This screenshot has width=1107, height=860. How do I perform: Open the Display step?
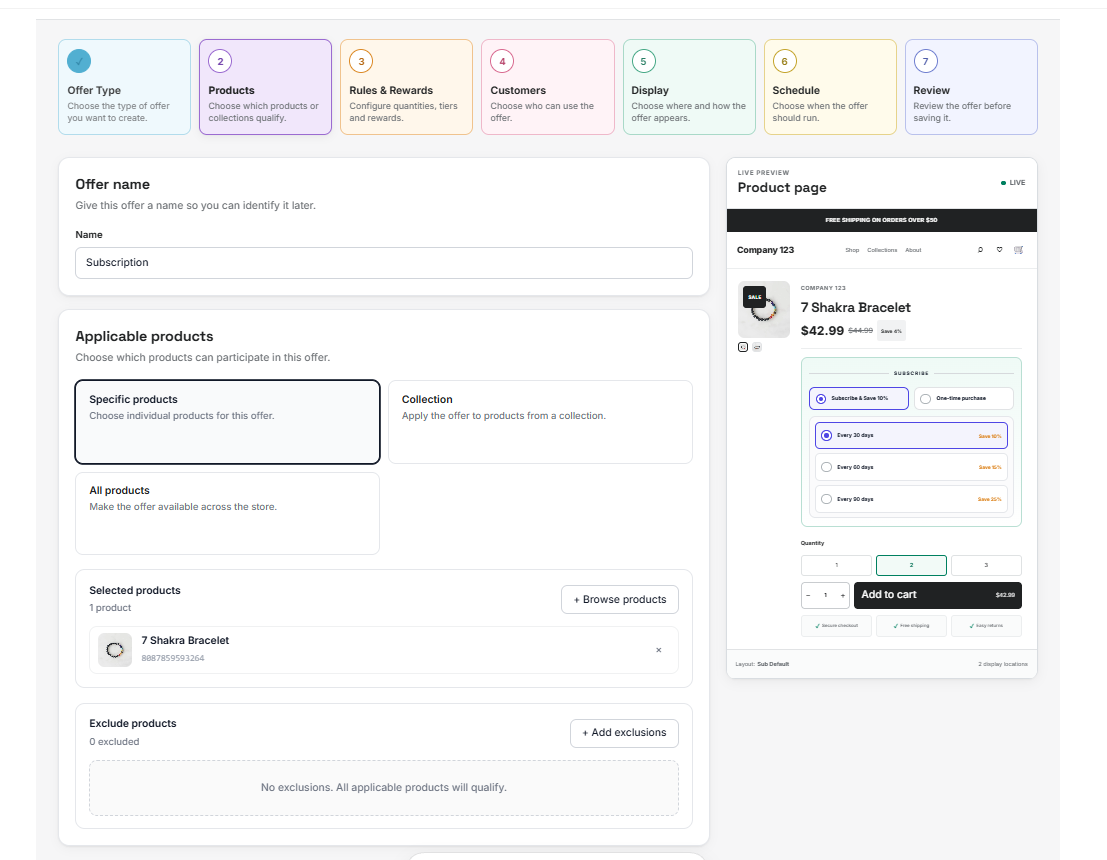pyautogui.click(x=689, y=87)
